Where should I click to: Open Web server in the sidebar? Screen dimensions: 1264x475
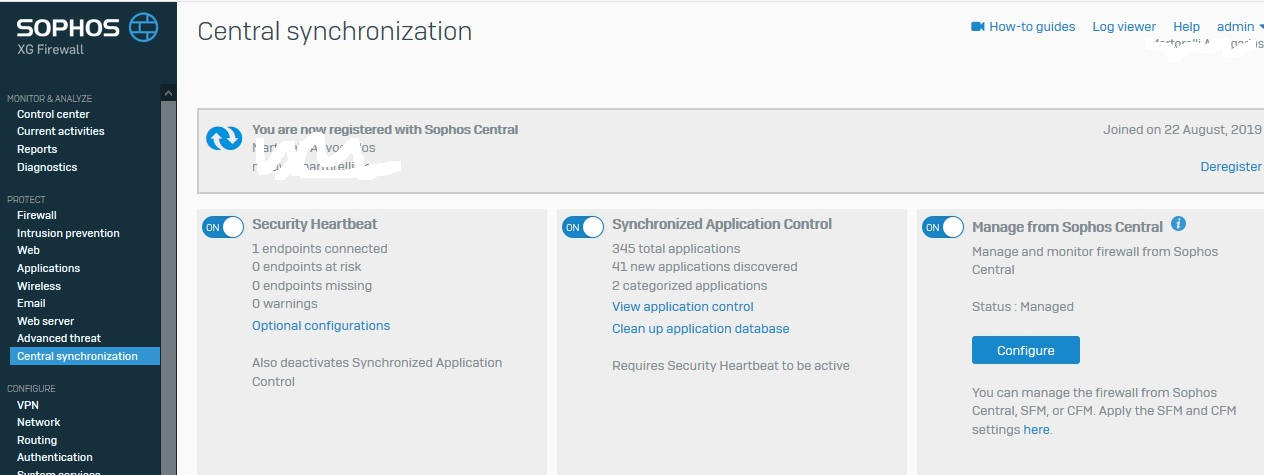point(45,321)
